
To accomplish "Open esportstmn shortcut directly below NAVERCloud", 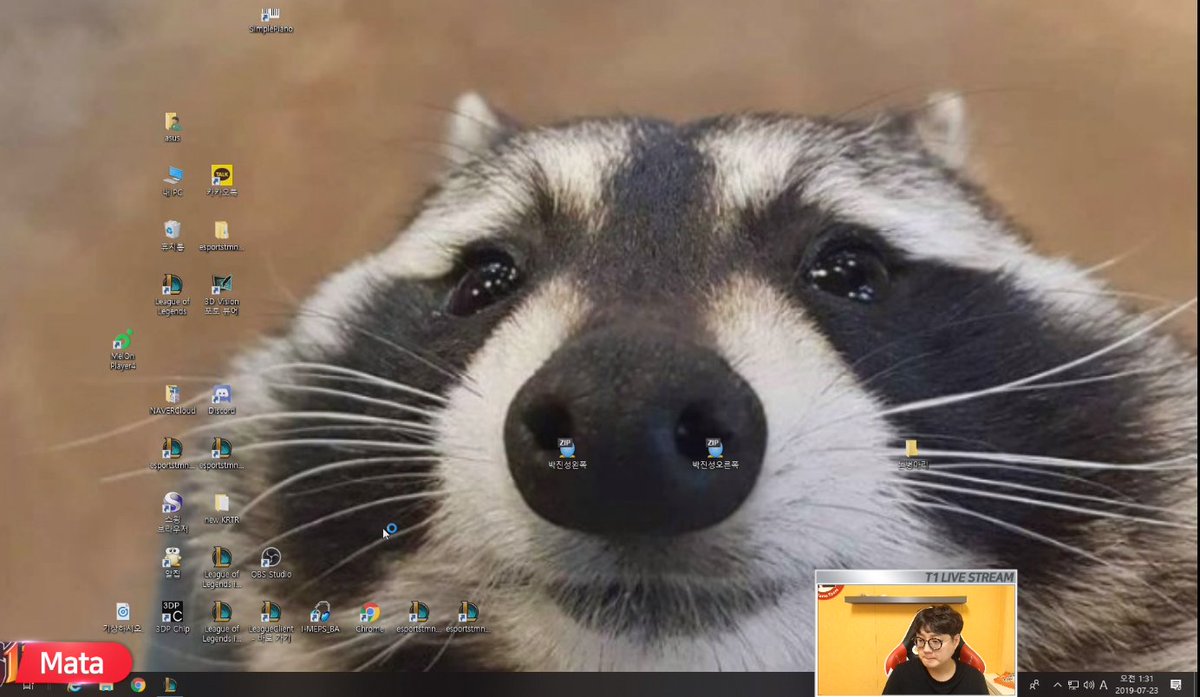I will pyautogui.click(x=172, y=454).
